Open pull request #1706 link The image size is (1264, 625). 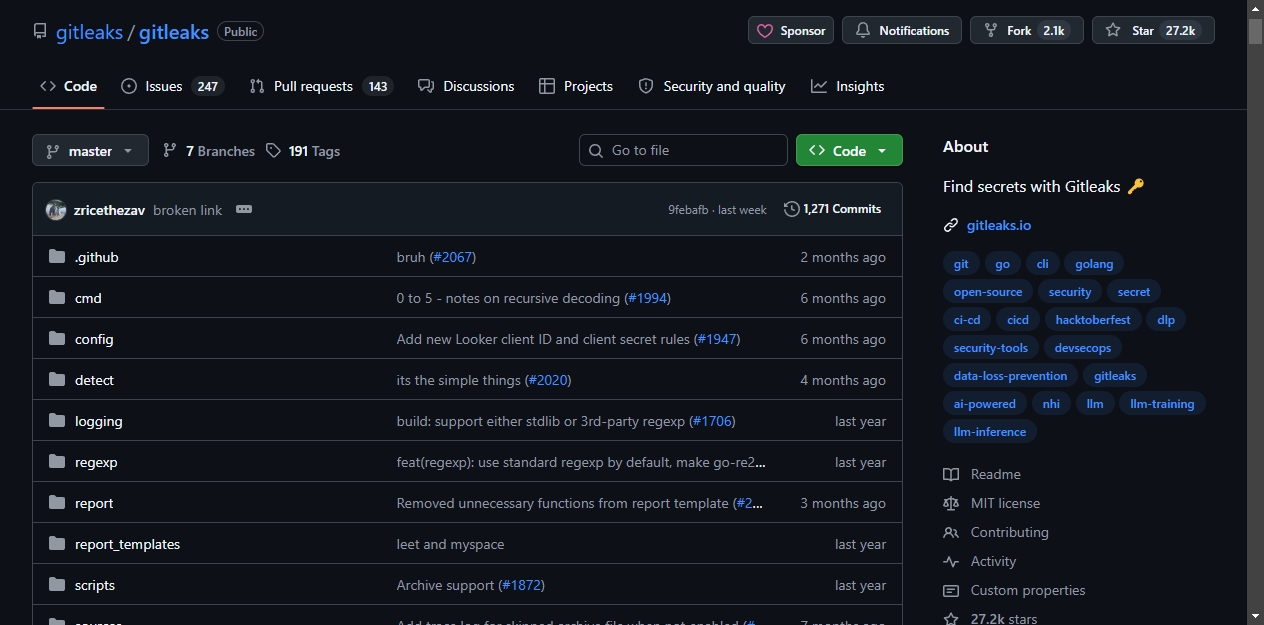click(x=712, y=421)
